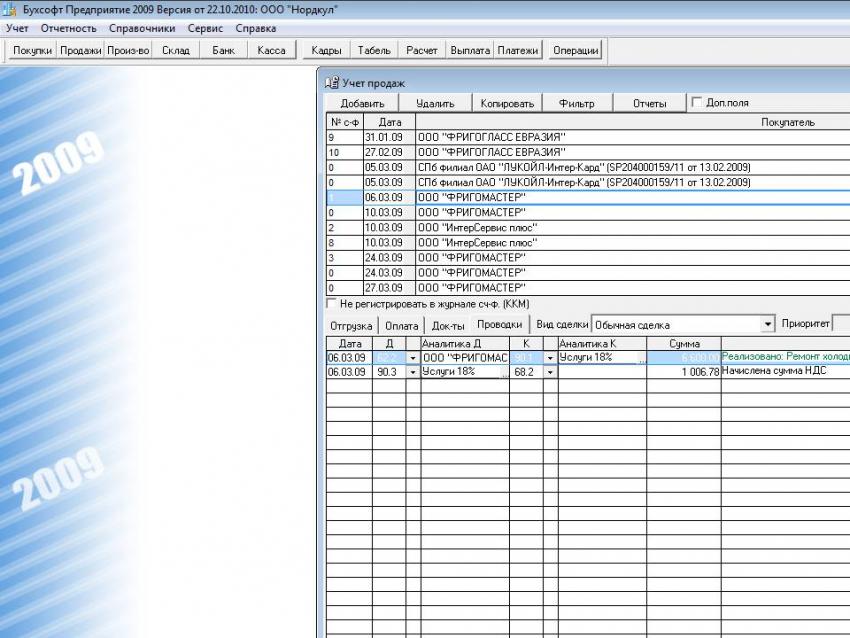Select the ИнтерСервис плюс row numbered 8

pyautogui.click(x=480, y=242)
